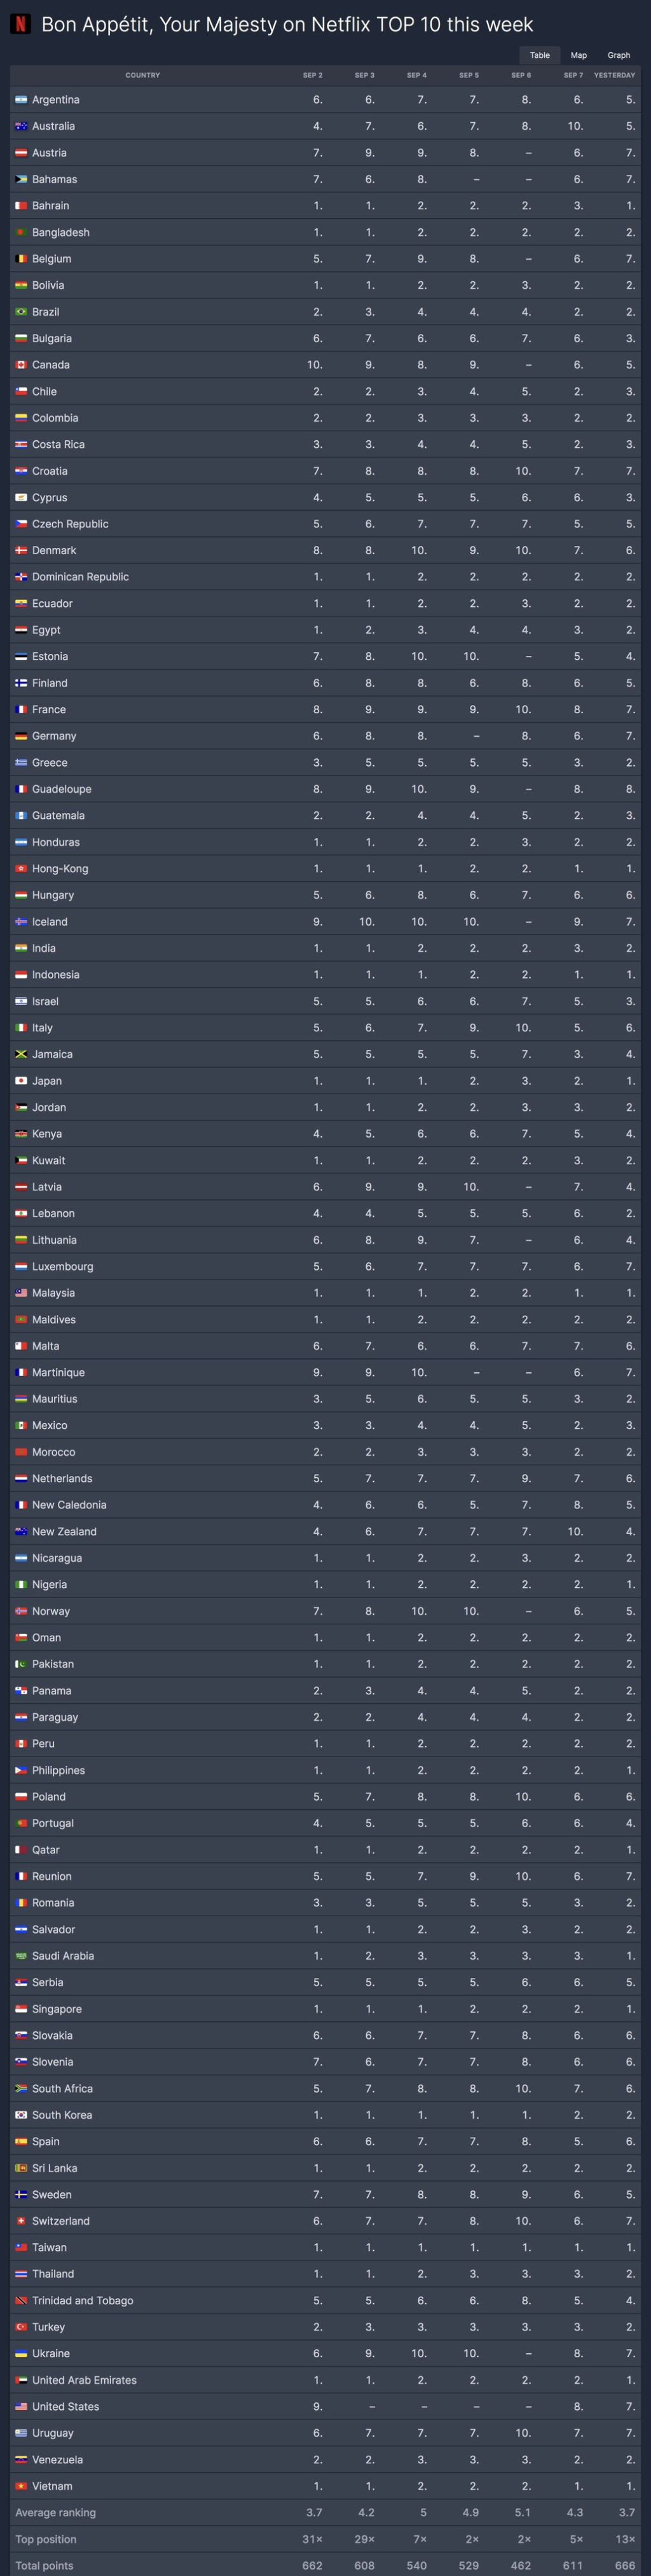This screenshot has width=651, height=2576.
Task: Sort by the COUNTRY column header
Action: [x=142, y=75]
